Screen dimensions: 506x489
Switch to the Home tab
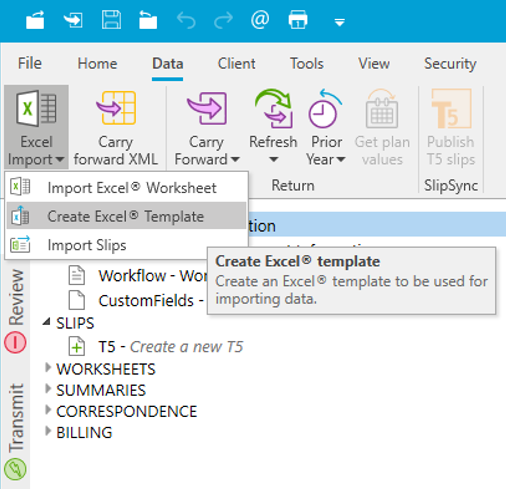[97, 63]
